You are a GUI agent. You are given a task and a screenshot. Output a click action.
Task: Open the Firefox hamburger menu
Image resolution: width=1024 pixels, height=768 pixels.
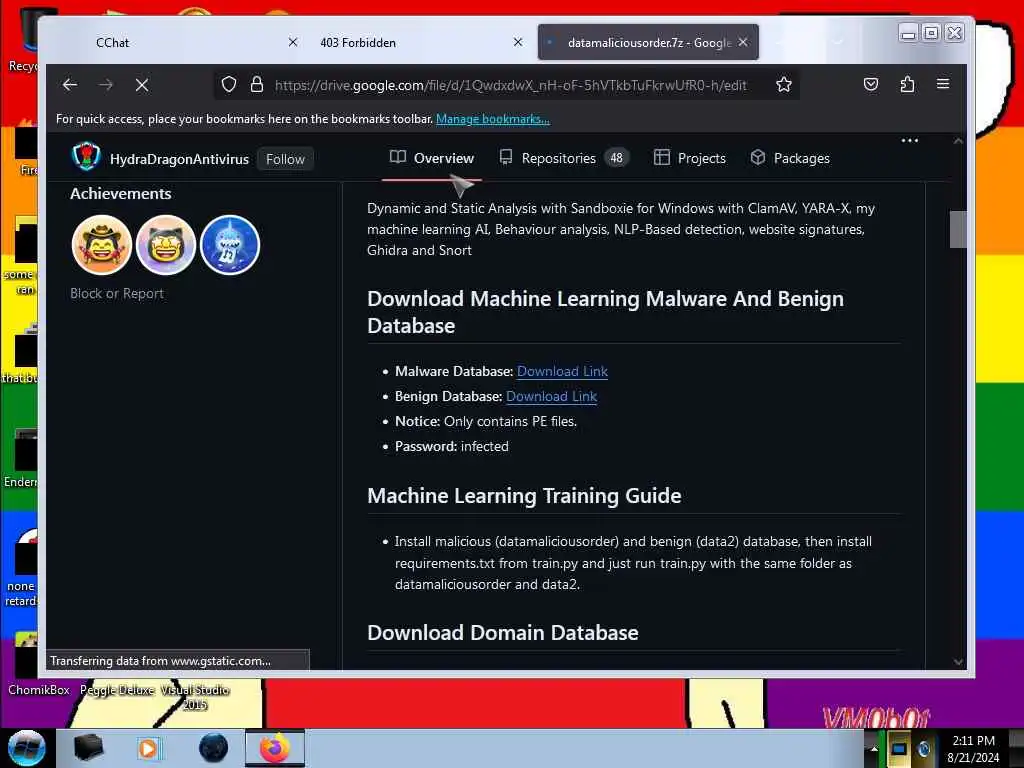[943, 84]
